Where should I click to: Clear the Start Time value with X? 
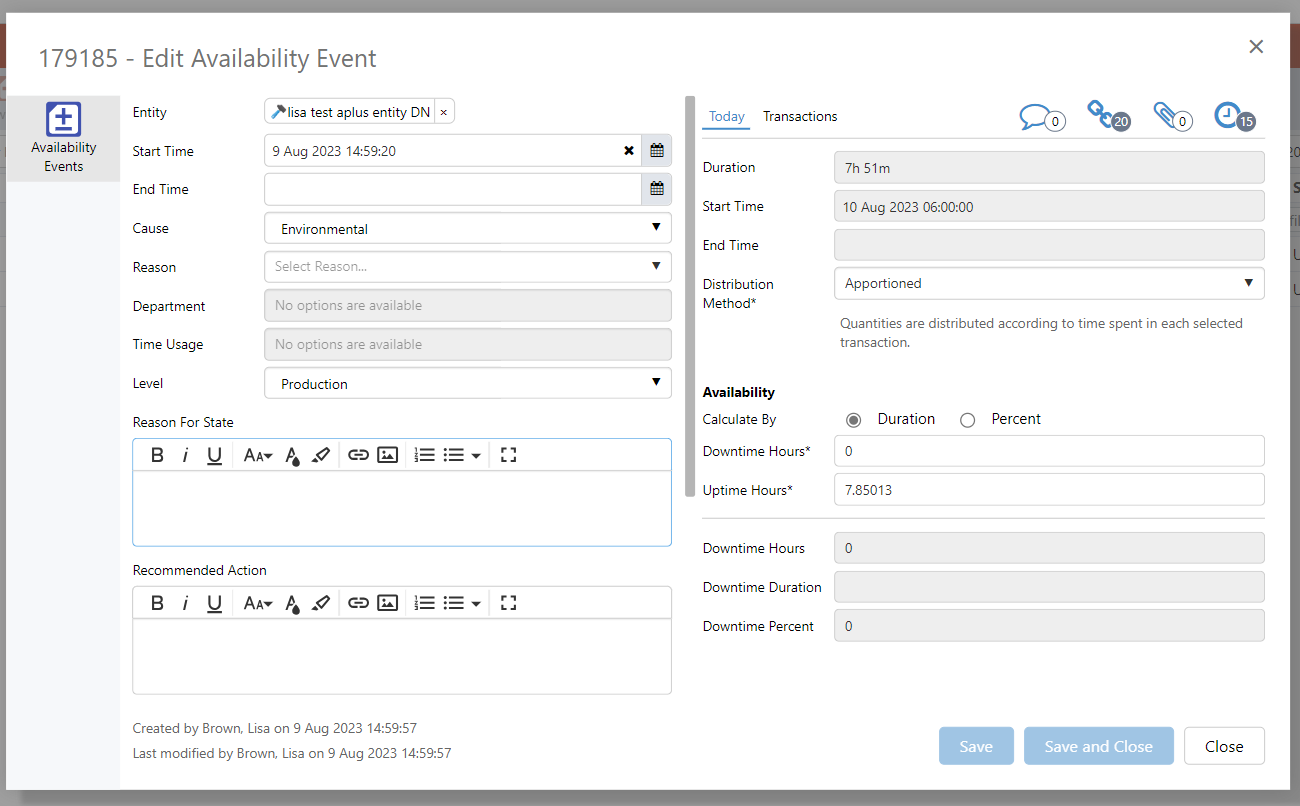[629, 151]
